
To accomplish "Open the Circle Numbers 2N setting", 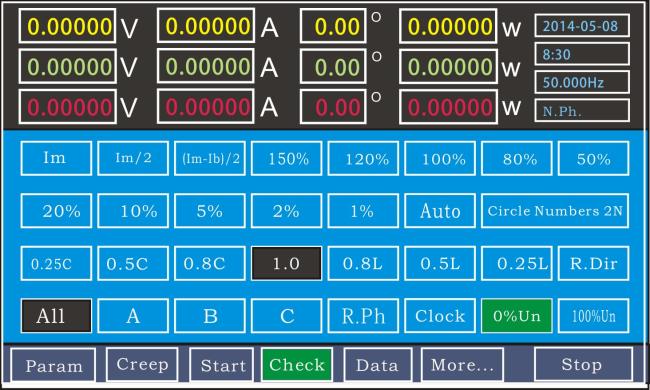I will [555, 211].
